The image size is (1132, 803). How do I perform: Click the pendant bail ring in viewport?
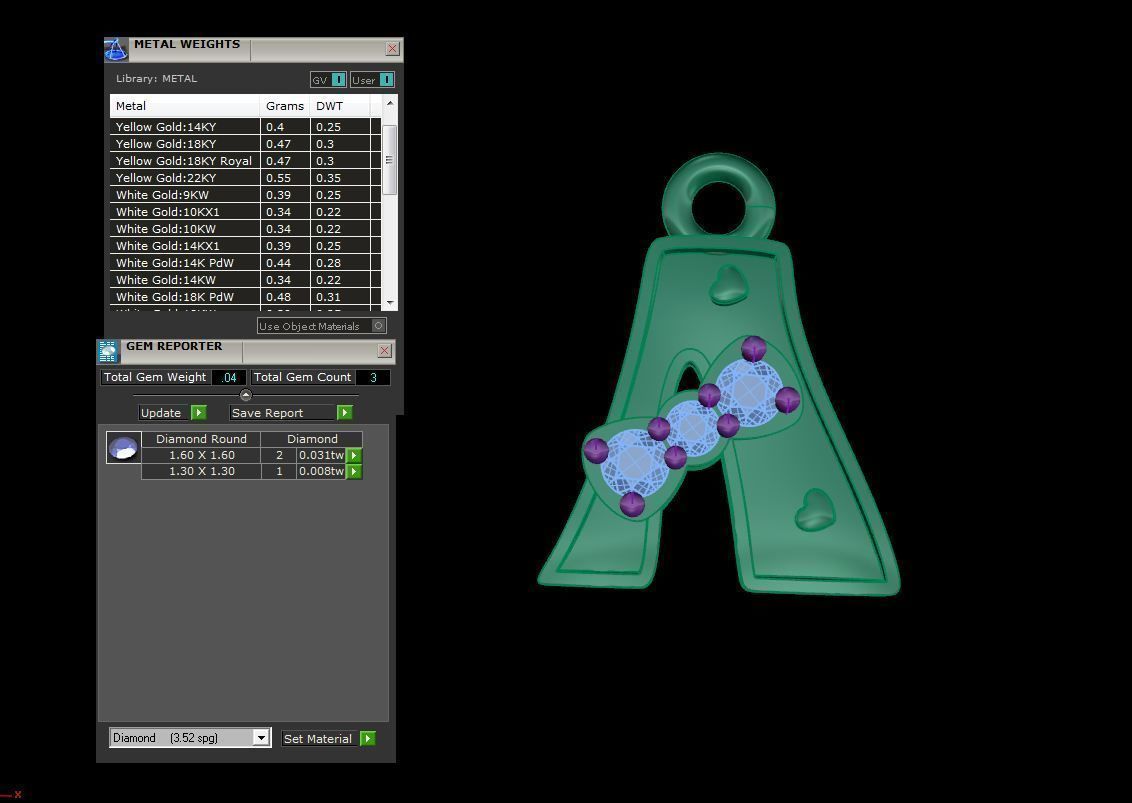(x=718, y=196)
